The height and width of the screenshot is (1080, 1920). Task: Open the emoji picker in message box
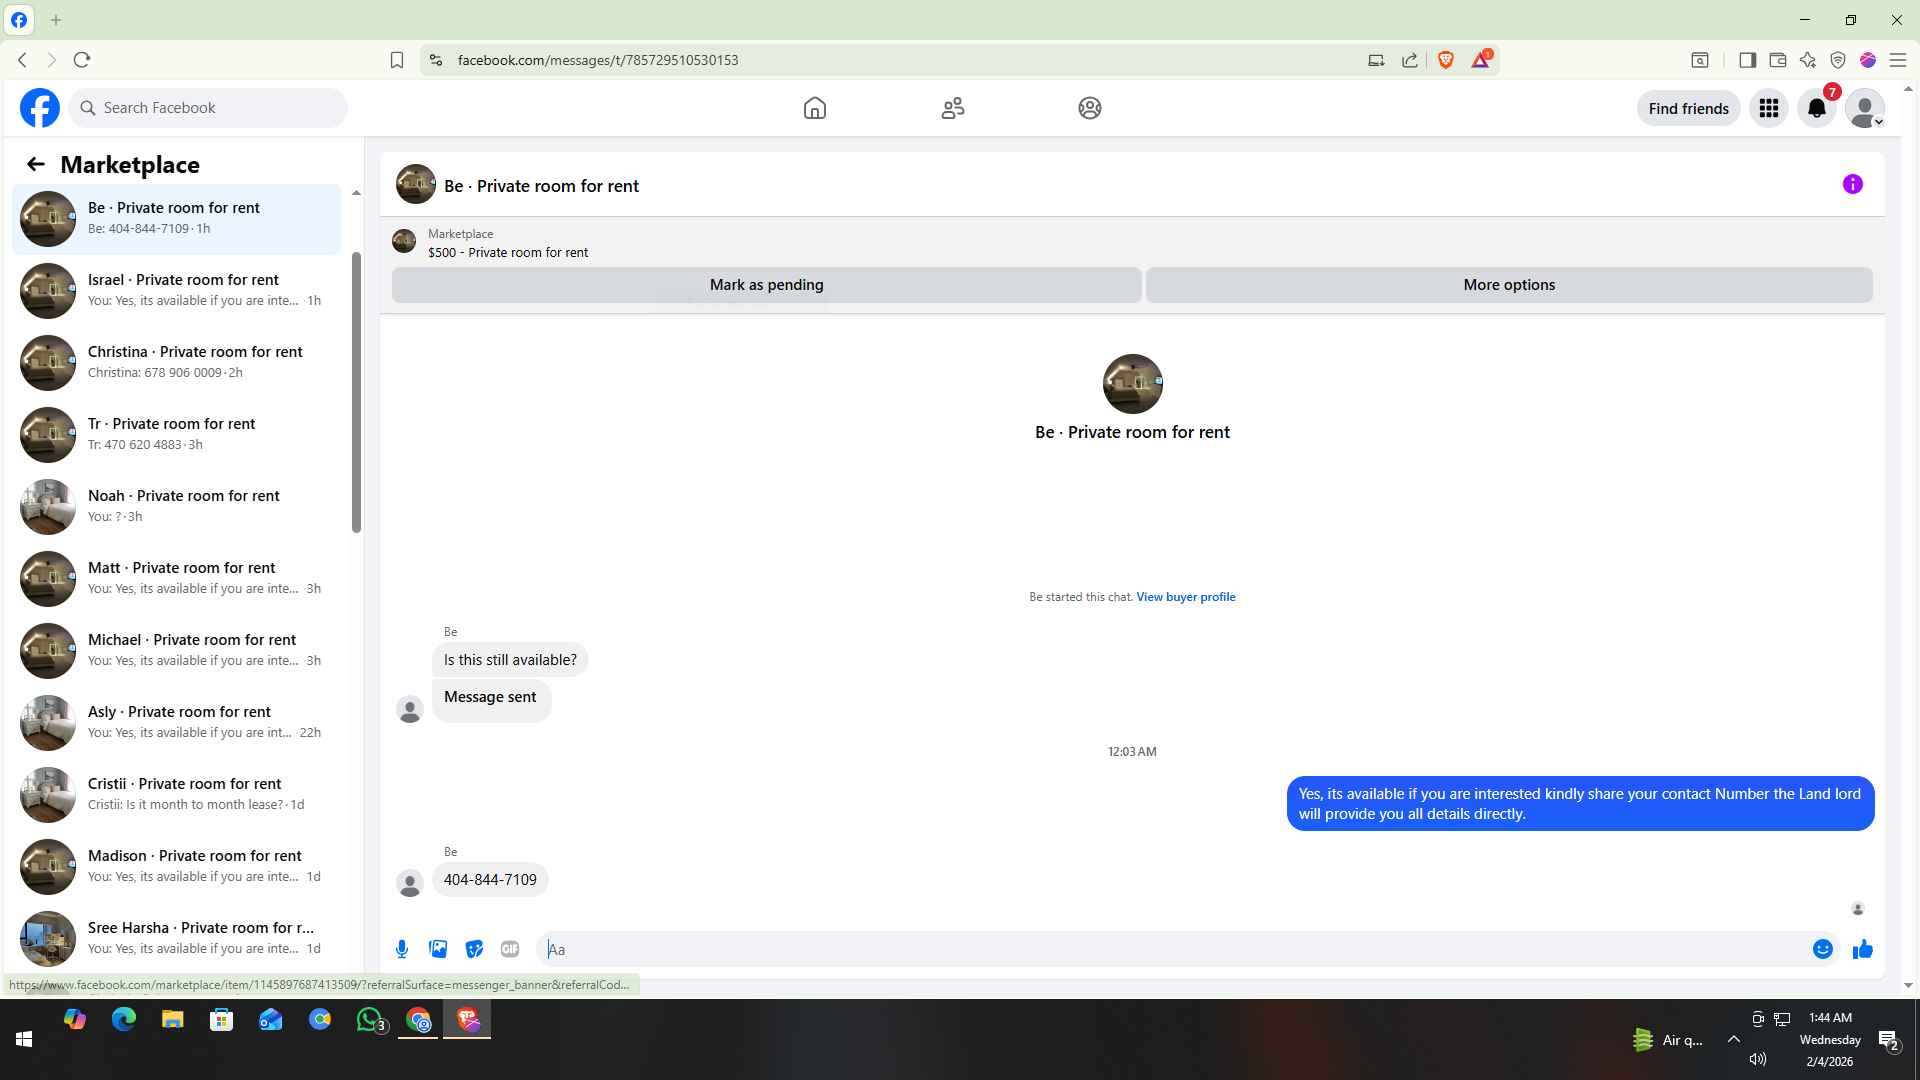[x=1822, y=949]
